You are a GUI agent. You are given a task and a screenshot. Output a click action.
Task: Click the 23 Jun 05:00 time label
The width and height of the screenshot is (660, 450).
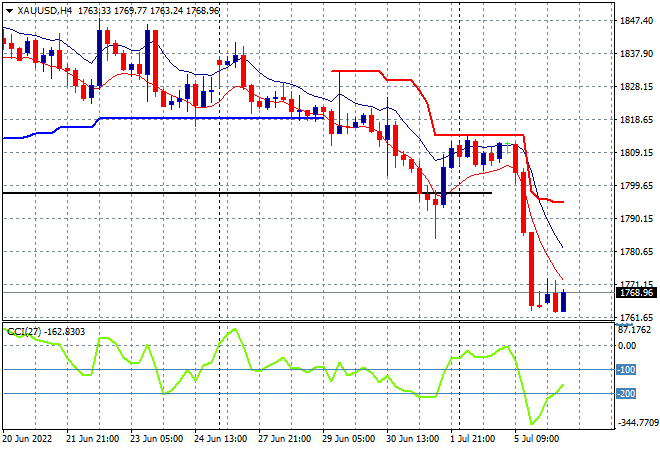pyautogui.click(x=157, y=439)
